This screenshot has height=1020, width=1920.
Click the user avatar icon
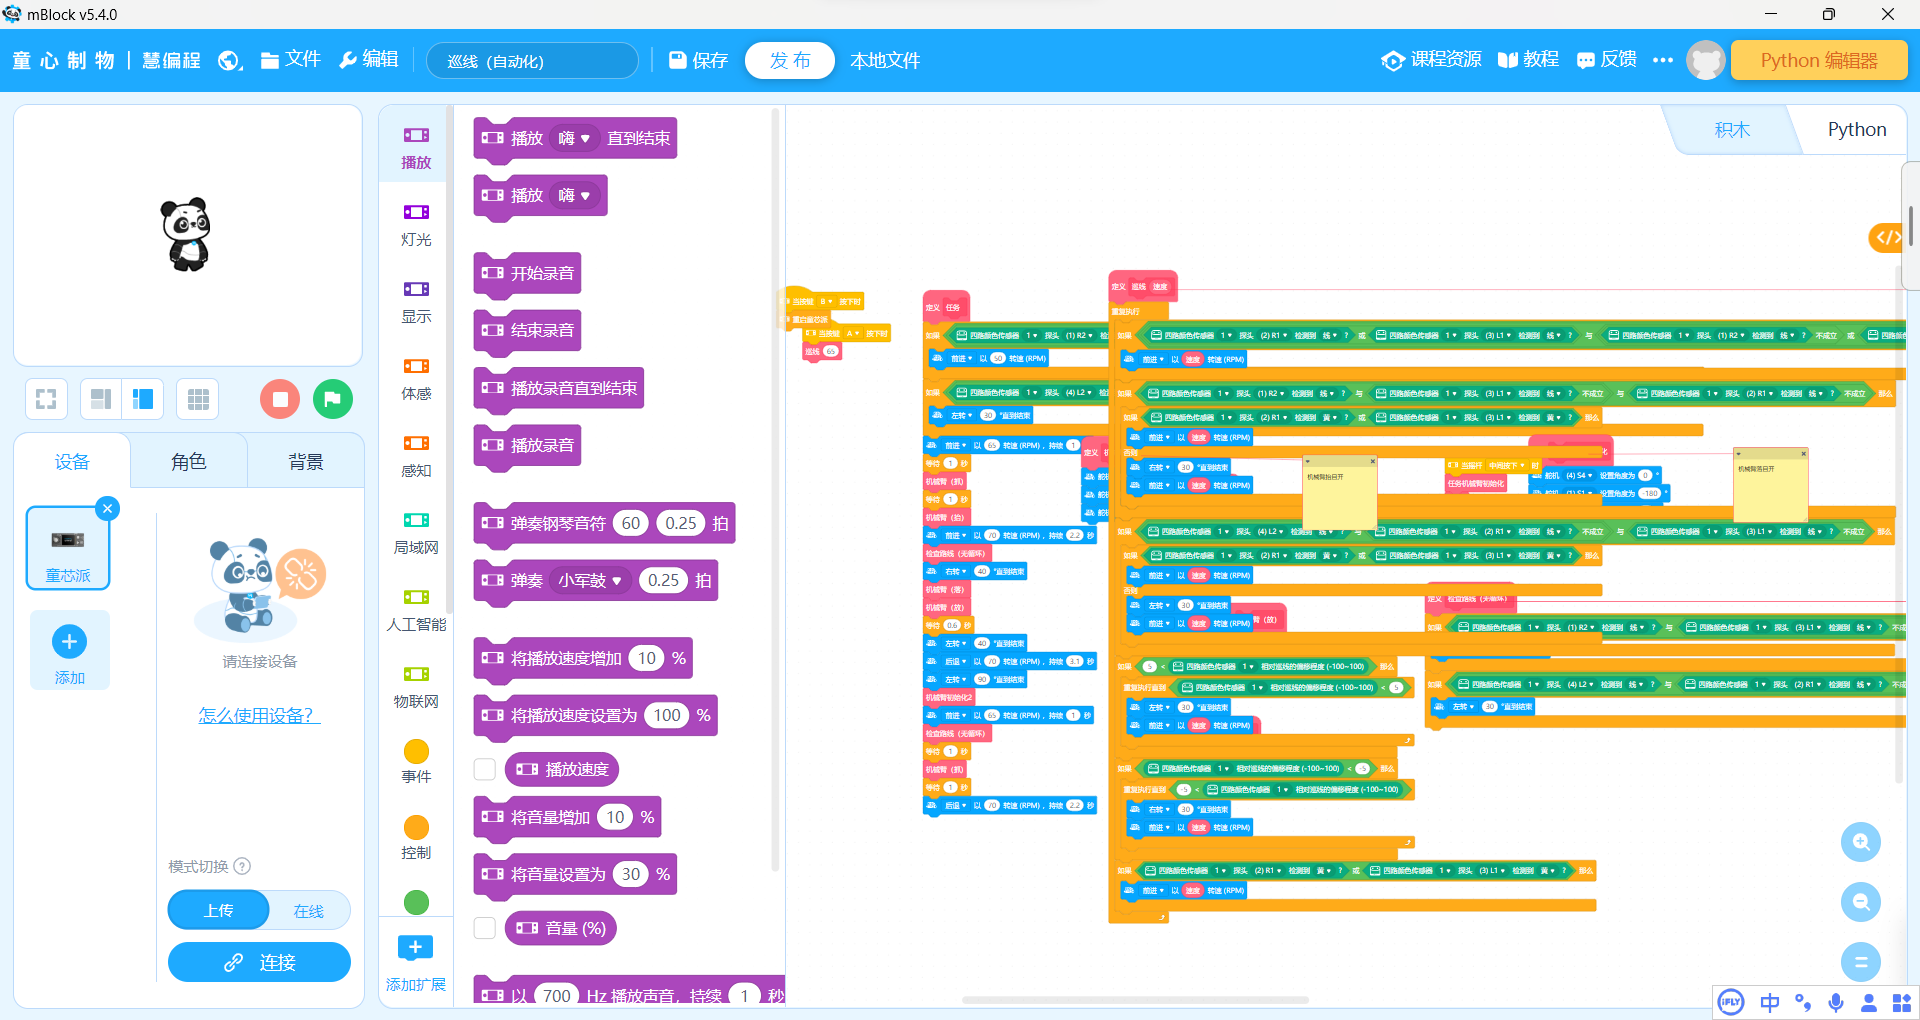1706,60
